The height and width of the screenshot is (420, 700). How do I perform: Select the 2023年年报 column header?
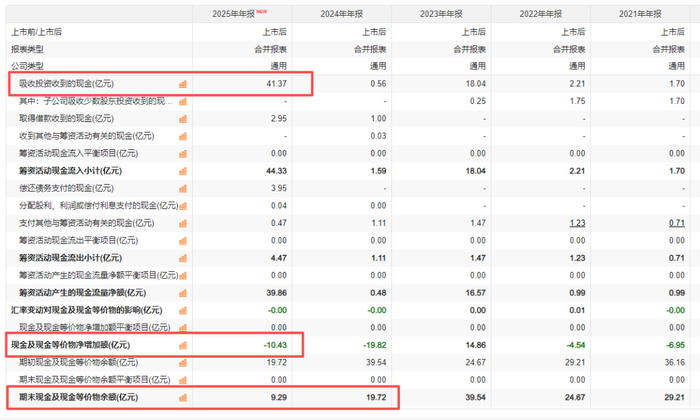coord(441,14)
